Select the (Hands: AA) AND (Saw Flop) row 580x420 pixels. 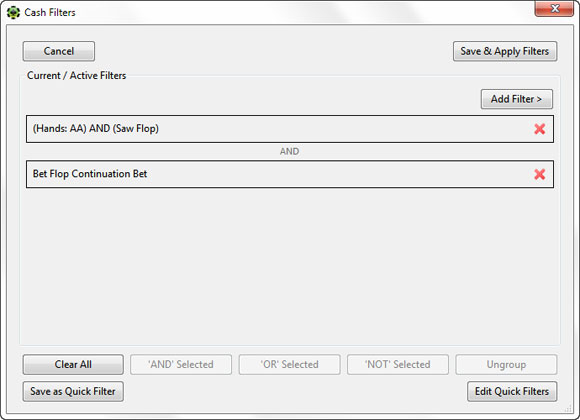point(290,129)
